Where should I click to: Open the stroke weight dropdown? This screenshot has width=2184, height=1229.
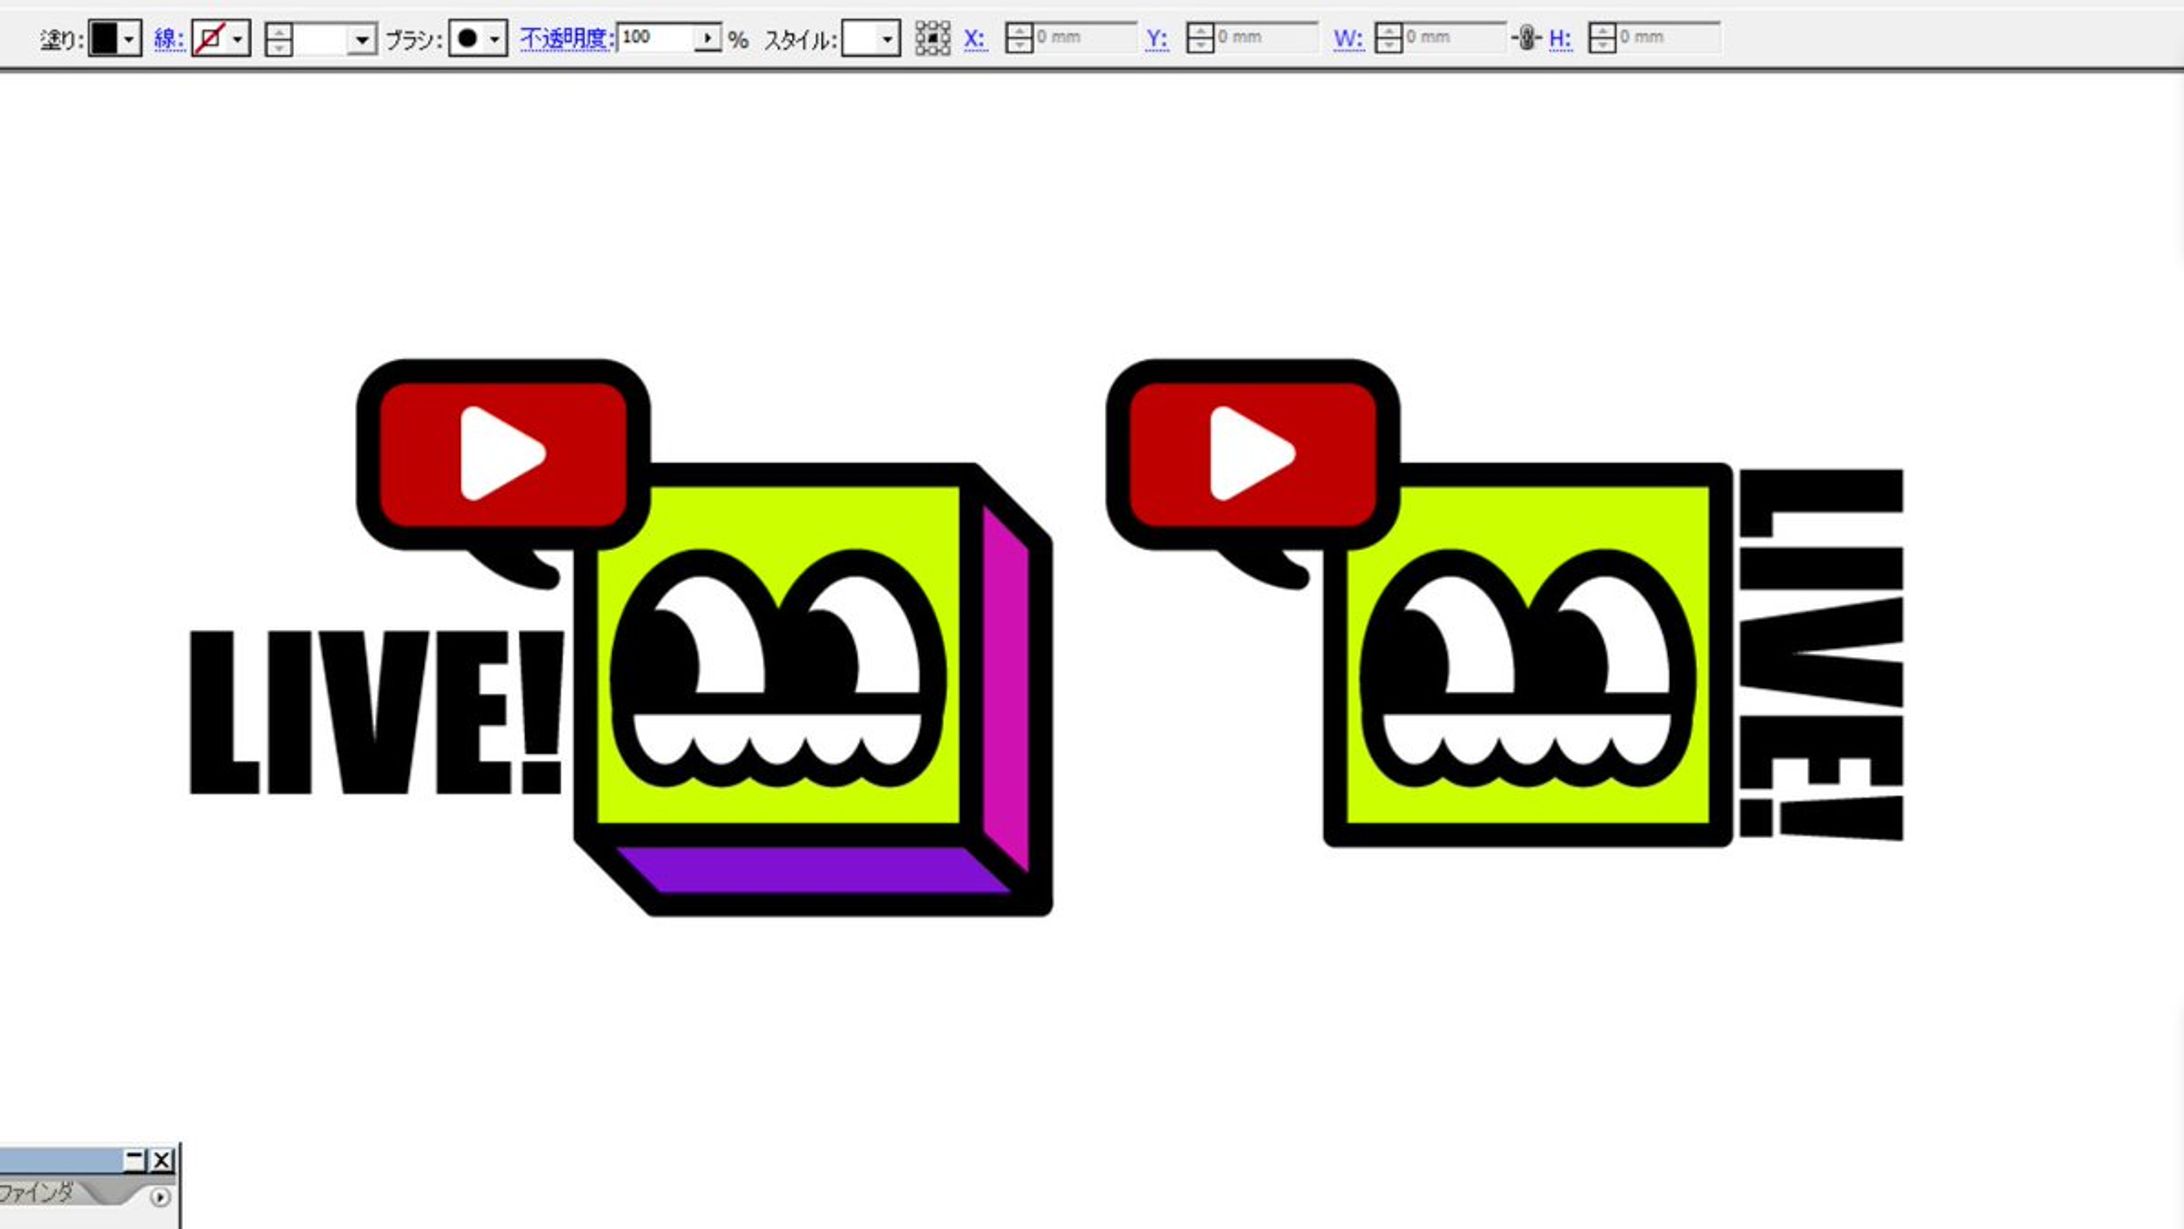(x=361, y=40)
